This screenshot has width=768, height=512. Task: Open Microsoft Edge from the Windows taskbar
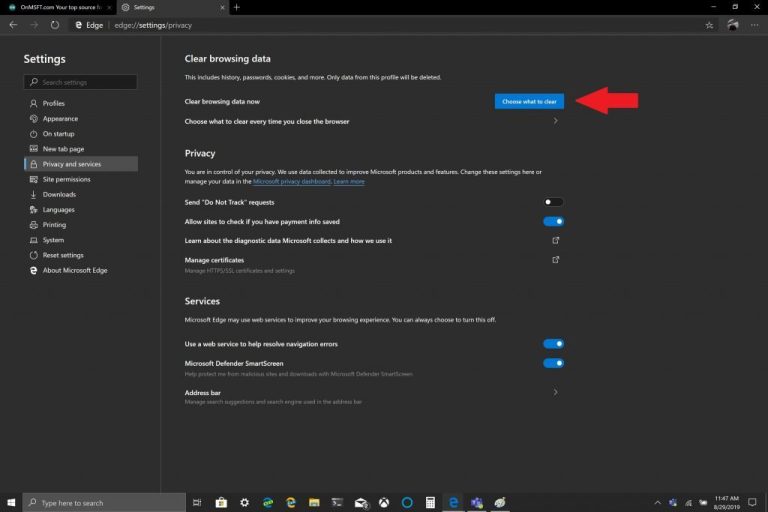click(453, 502)
